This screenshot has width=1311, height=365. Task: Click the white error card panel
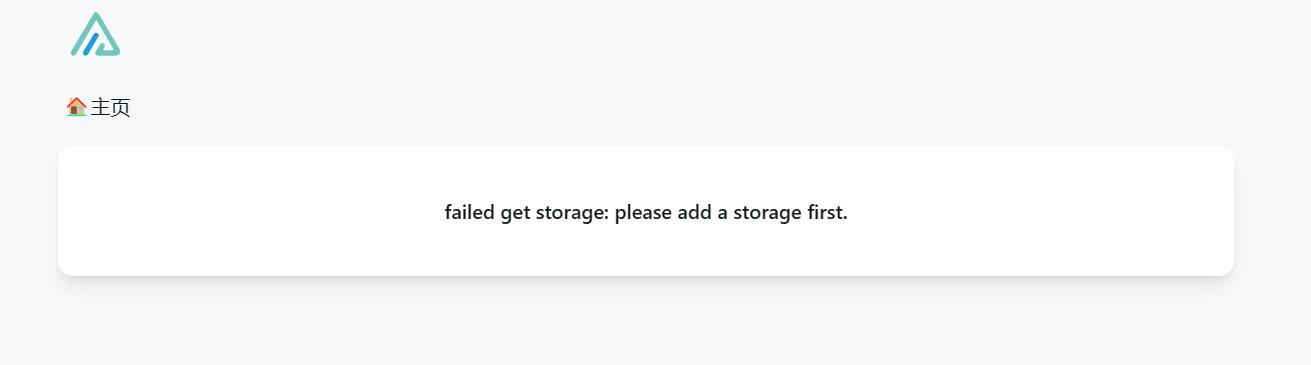[646, 211]
